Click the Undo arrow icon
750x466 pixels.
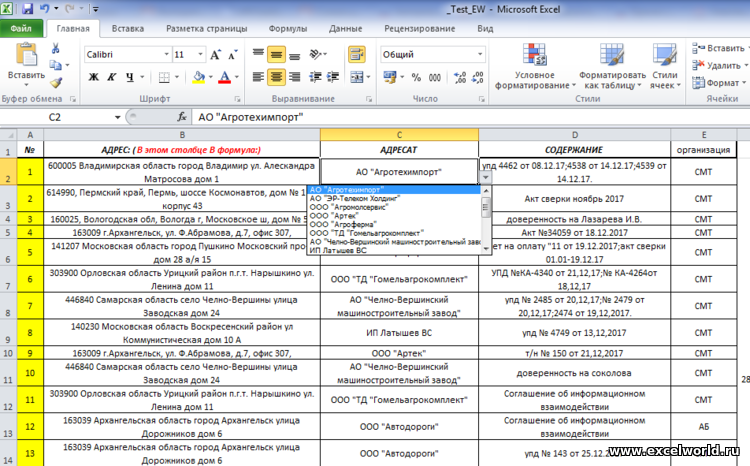44,9
